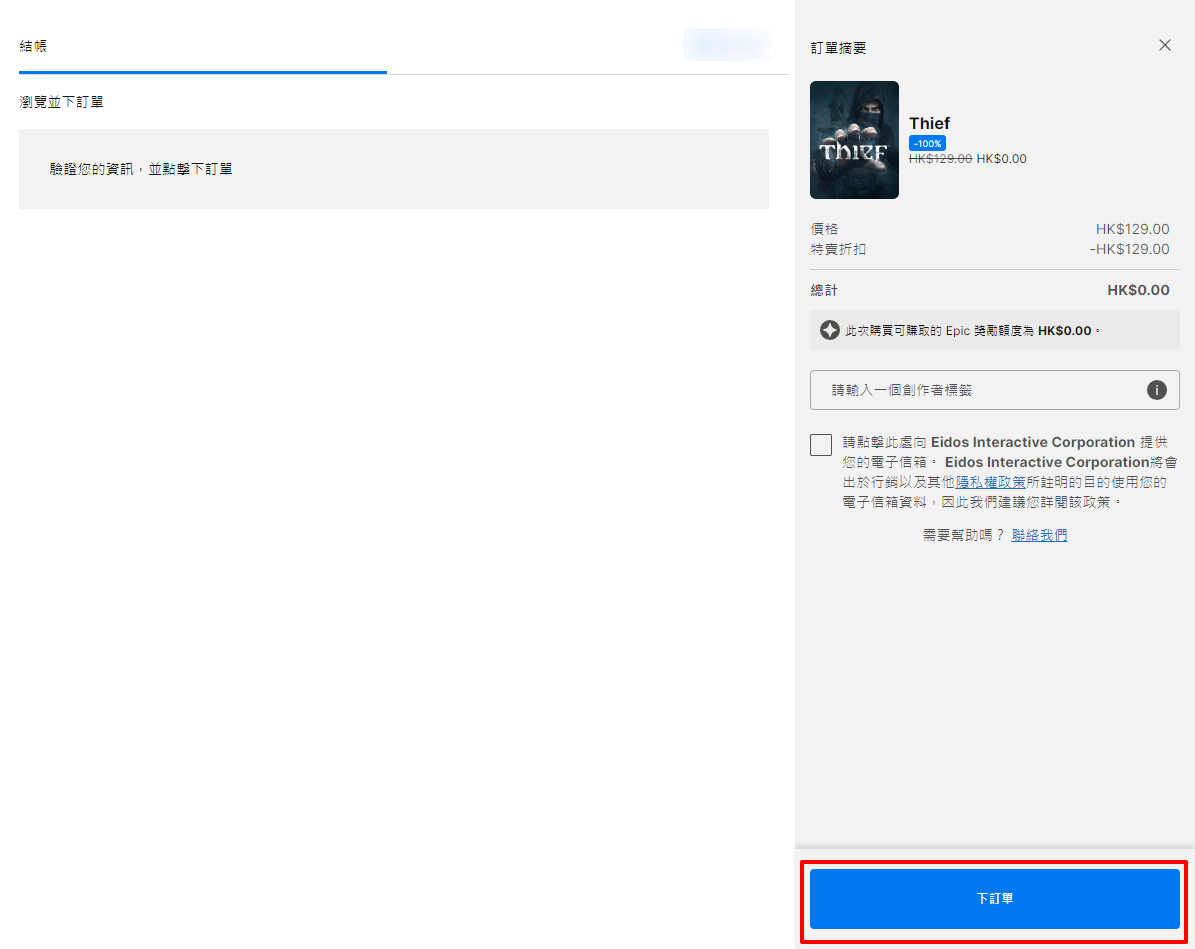Open the 隱私權政策 privacy policy link
Viewport: 1195px width, 949px height.
click(x=990, y=483)
